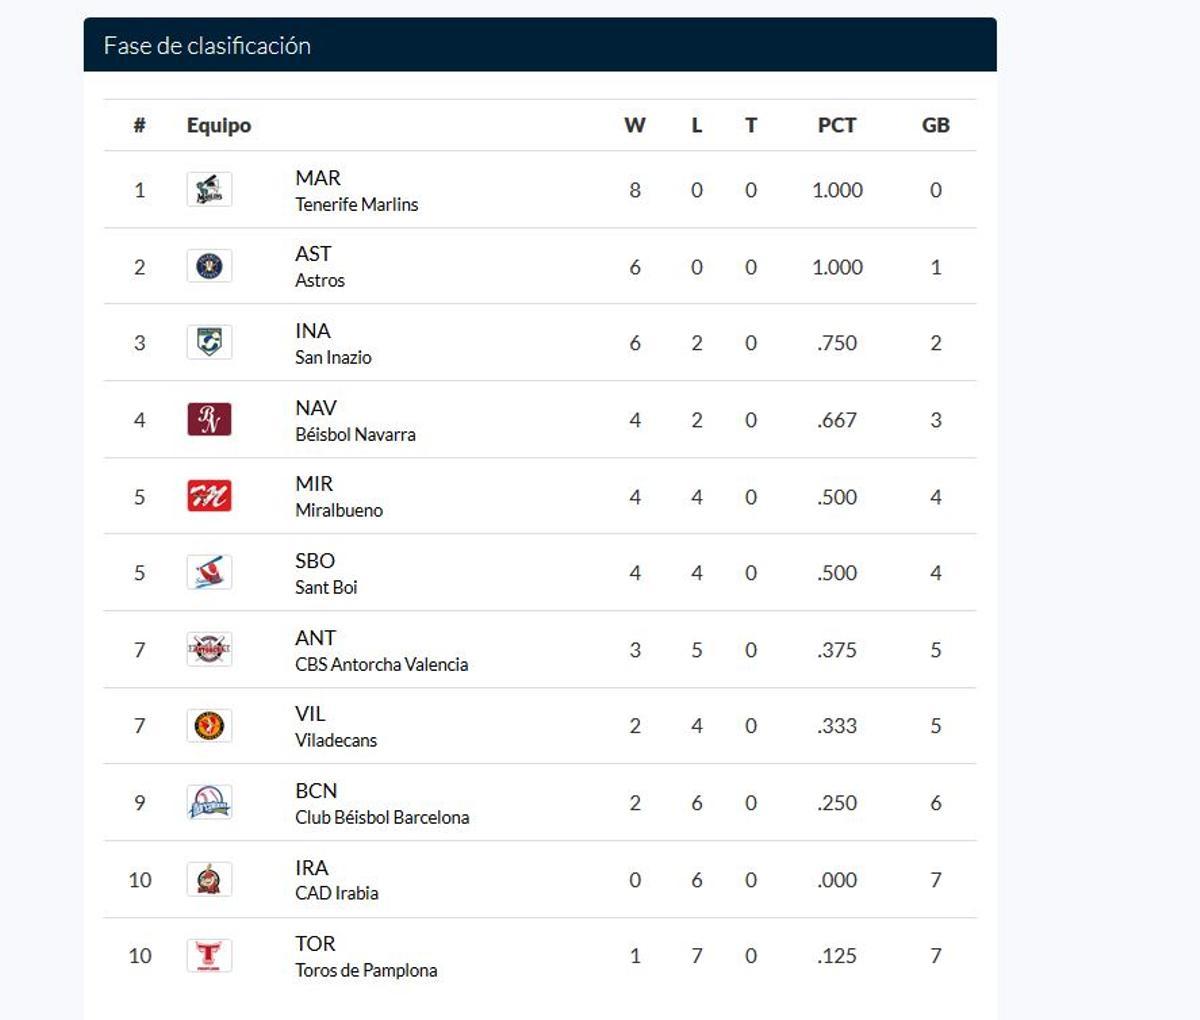Click the Equipo column header

pos(218,125)
